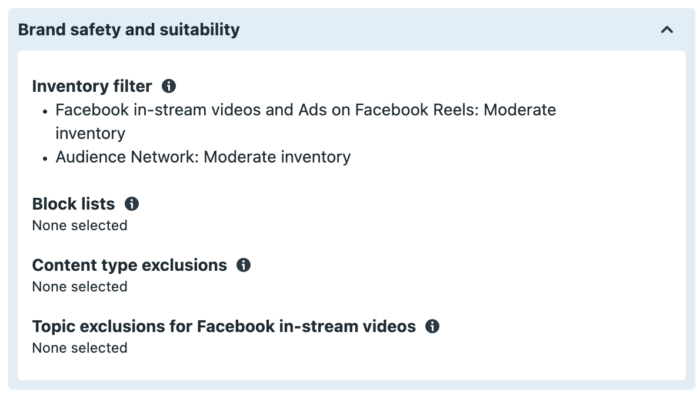
Task: Click the Audience Network label text
Action: pyautogui.click(x=127, y=157)
